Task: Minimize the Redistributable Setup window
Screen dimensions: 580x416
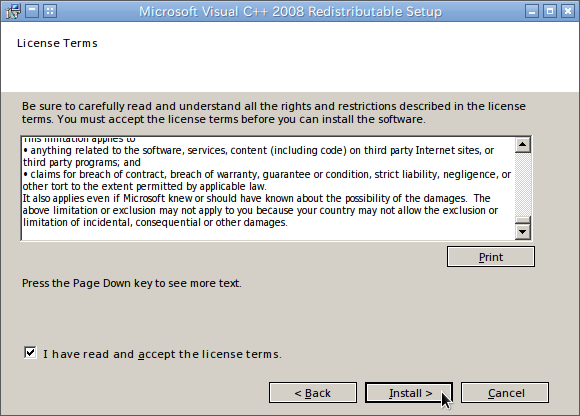Action: 532,11
